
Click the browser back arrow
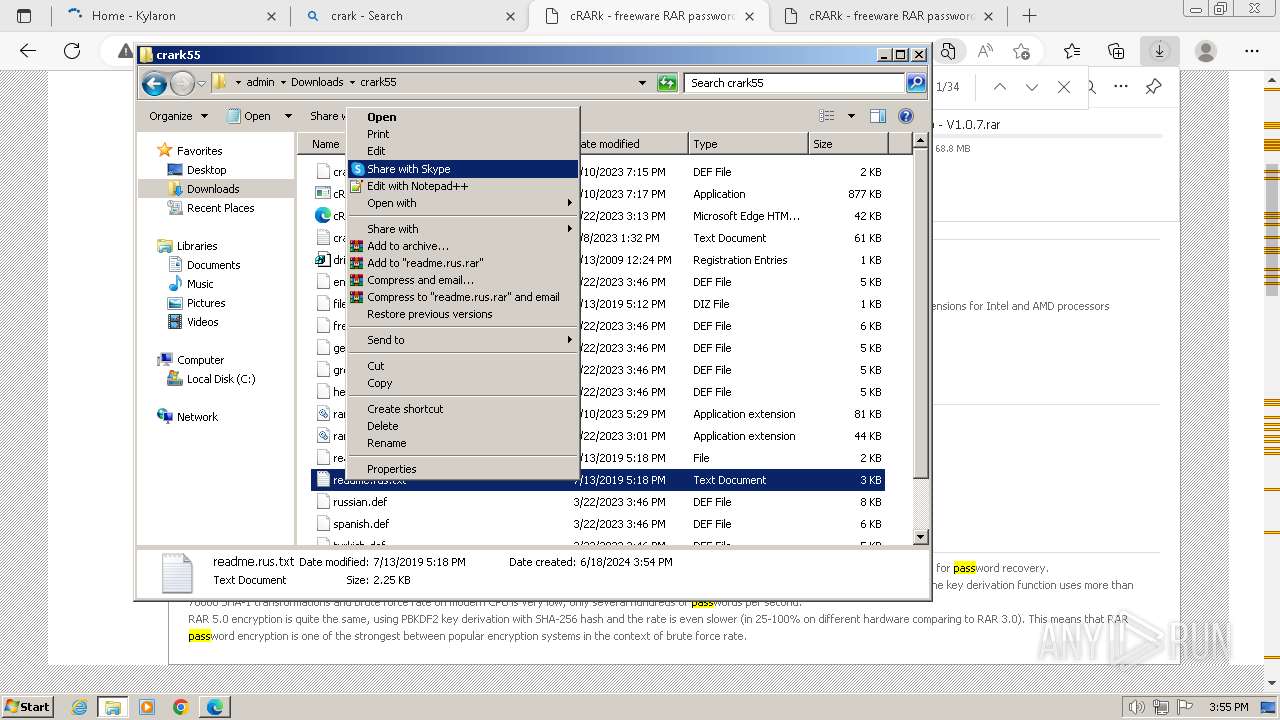tap(28, 51)
